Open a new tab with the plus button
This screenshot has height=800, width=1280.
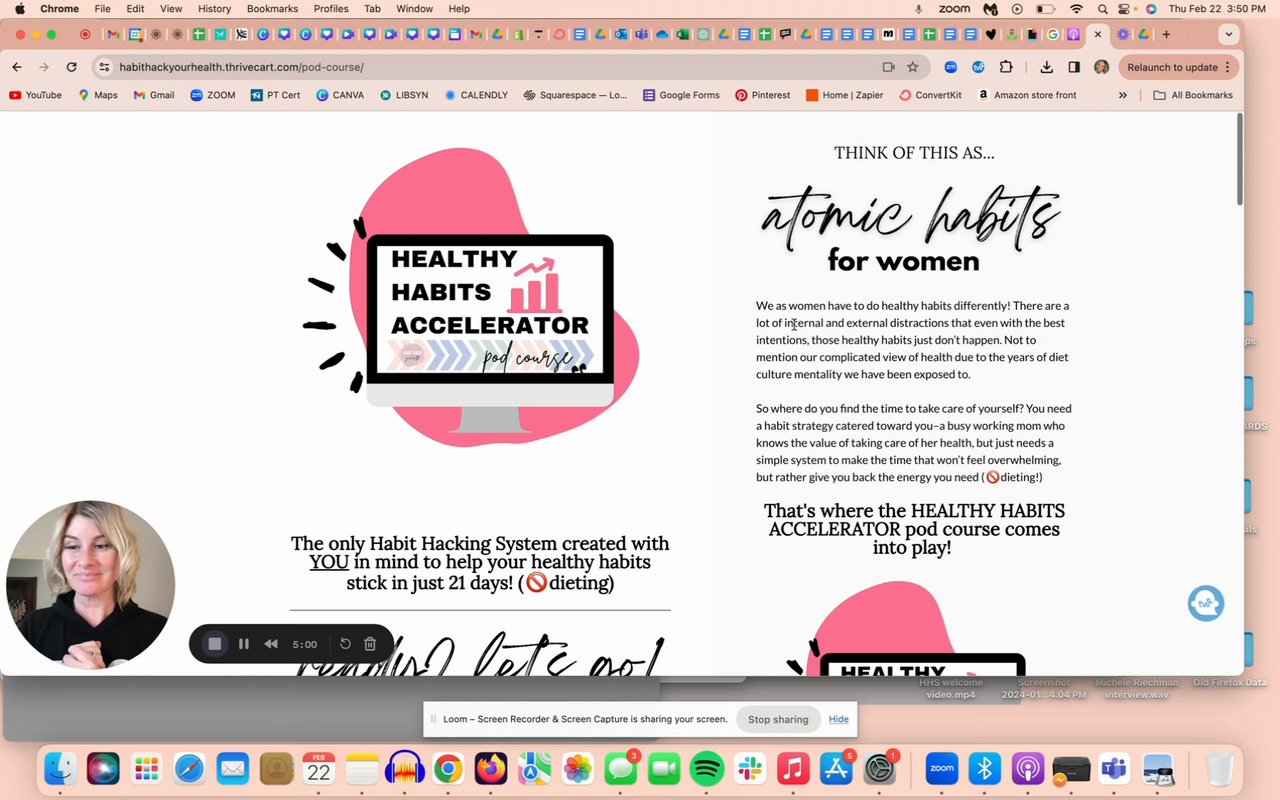(1166, 34)
